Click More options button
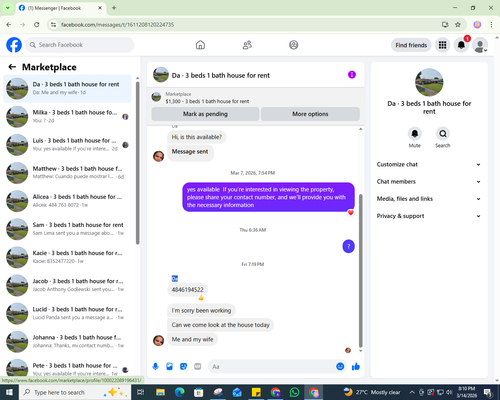The width and height of the screenshot is (500, 400). click(x=310, y=114)
